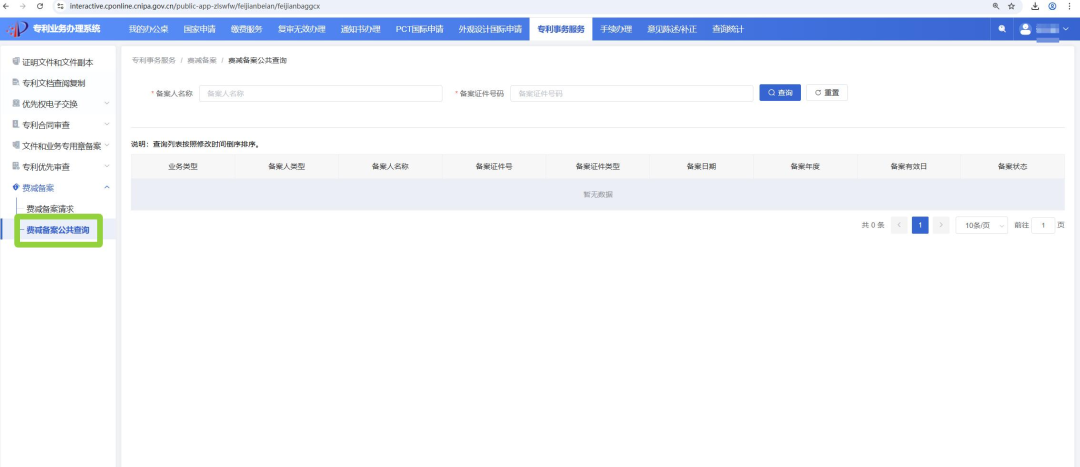
Task: Open 证明文件和文件副本 sidebar item
Action: click(57, 62)
